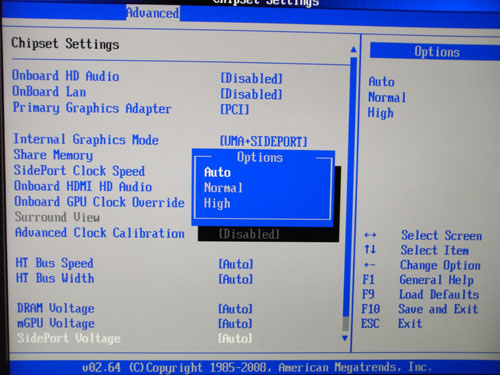Click the vertical scrollbar track
500x375 pixels.
[349, 193]
